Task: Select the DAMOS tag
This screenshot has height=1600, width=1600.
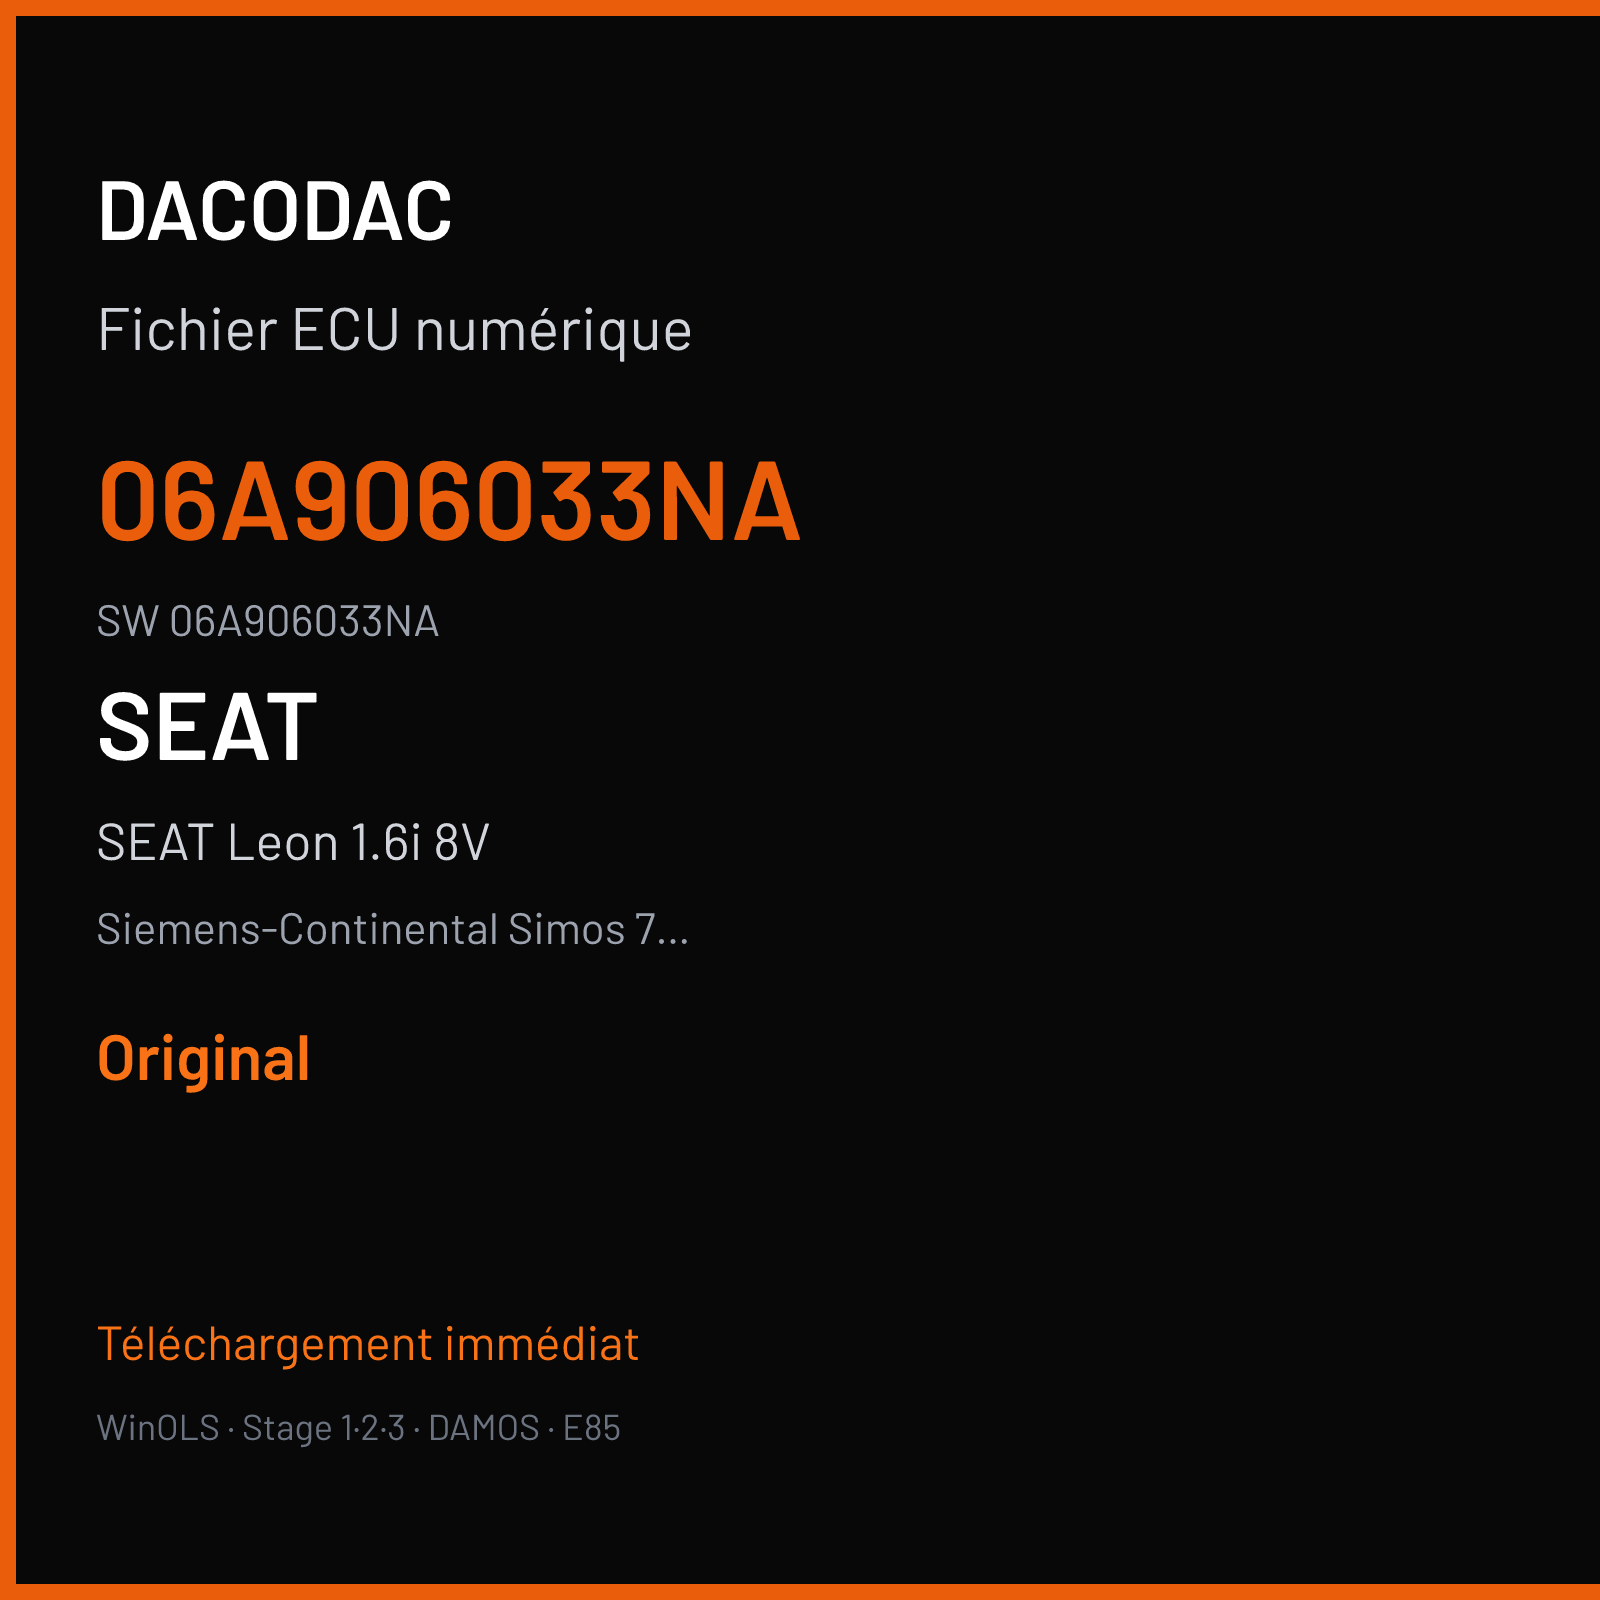Action: 484,1427
